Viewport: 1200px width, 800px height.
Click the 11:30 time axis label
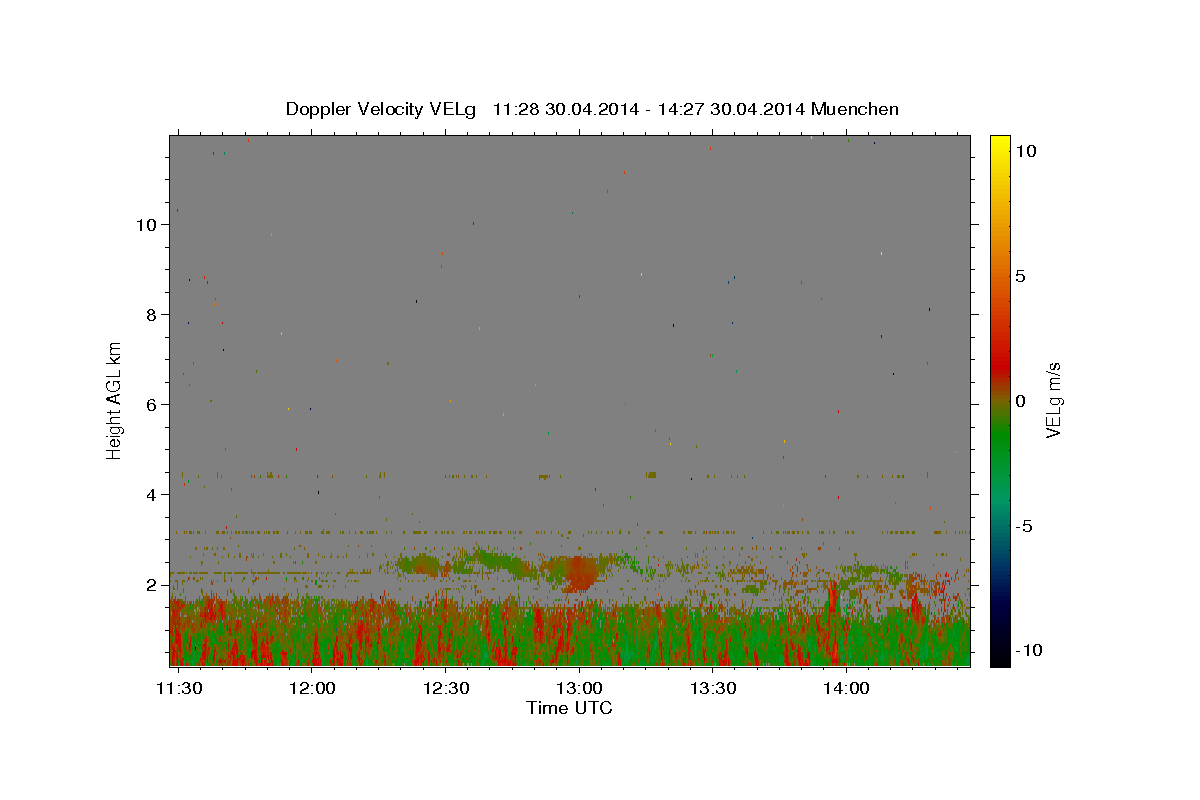click(x=179, y=688)
